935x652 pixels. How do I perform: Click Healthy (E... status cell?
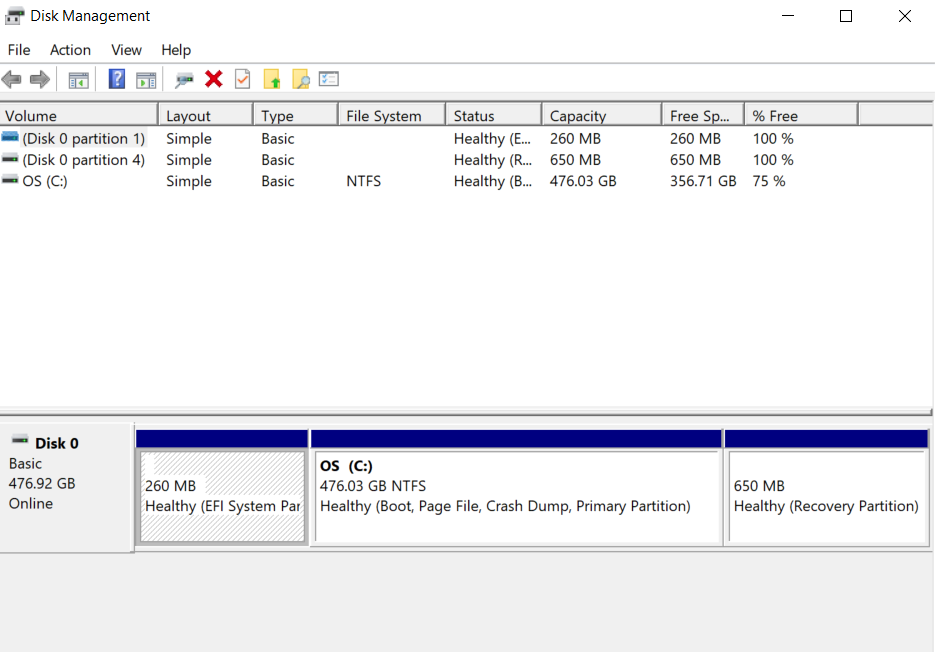pyautogui.click(x=492, y=138)
